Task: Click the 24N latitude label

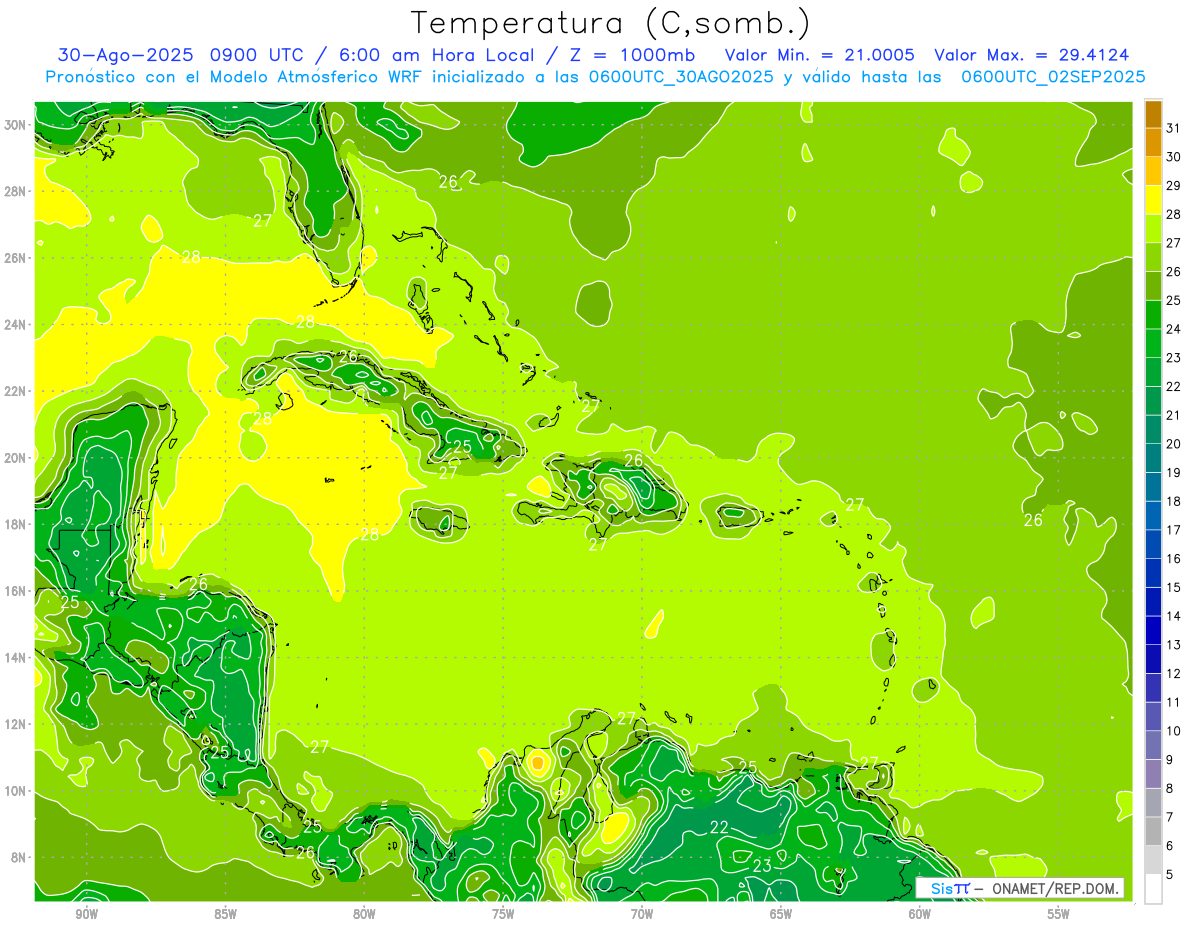Action: (14, 325)
